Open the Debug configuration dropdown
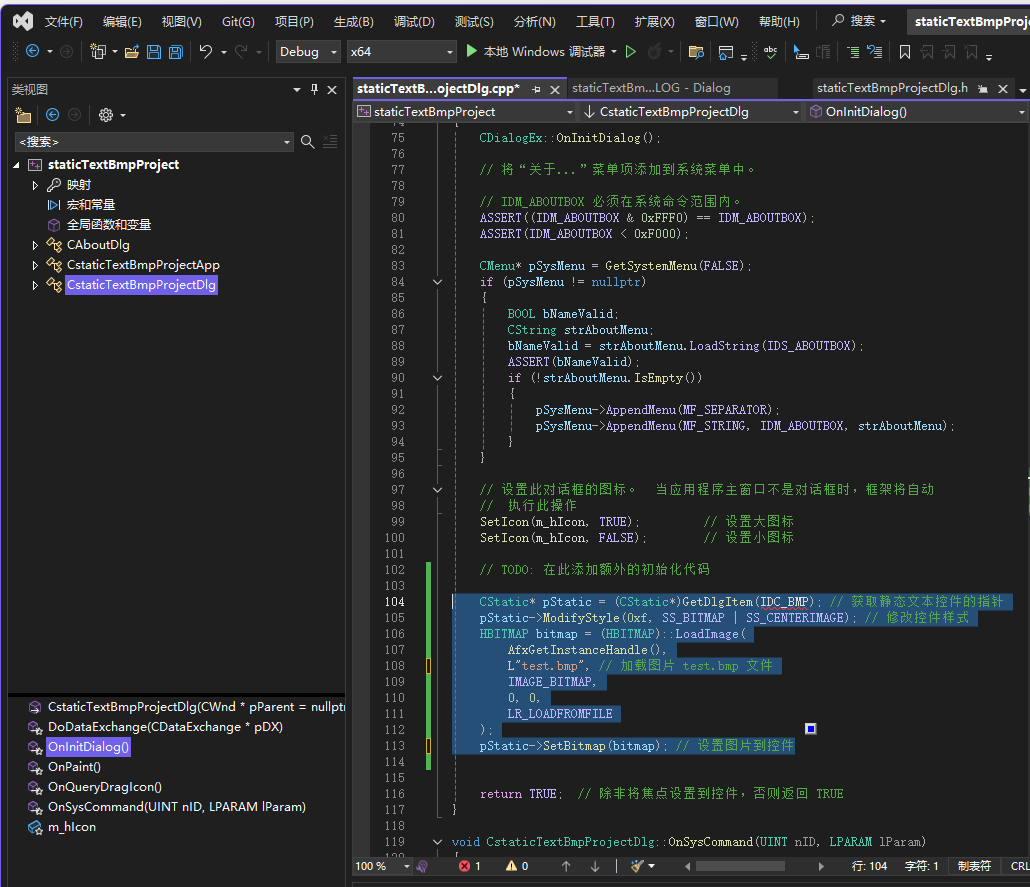 [306, 52]
